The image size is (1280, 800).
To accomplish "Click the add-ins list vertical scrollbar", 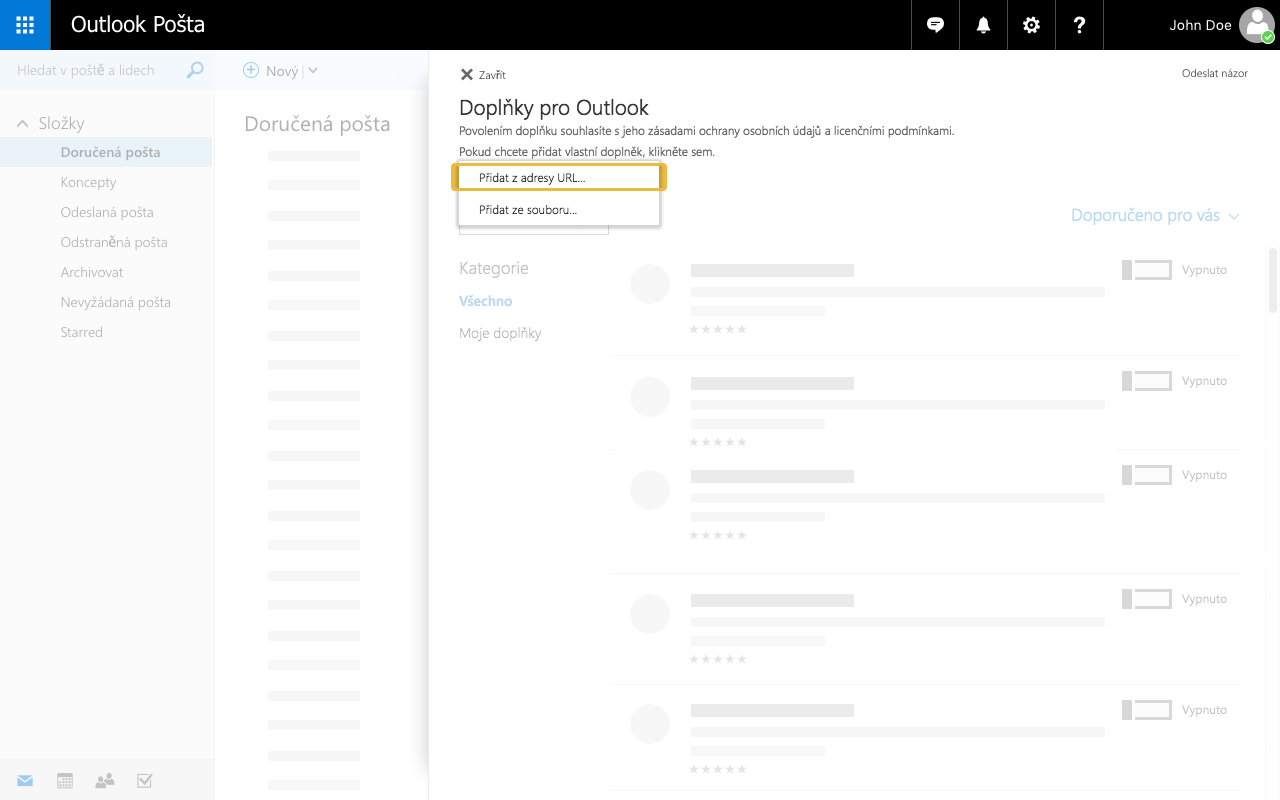I will click(1273, 280).
